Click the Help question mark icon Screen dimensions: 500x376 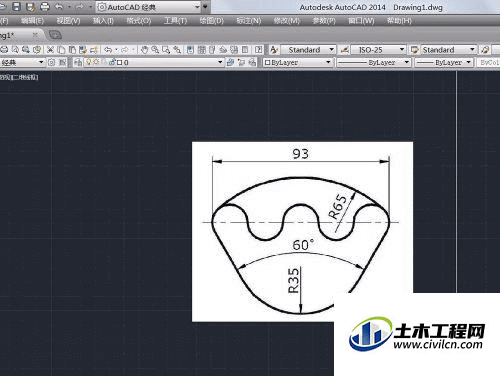(258, 50)
